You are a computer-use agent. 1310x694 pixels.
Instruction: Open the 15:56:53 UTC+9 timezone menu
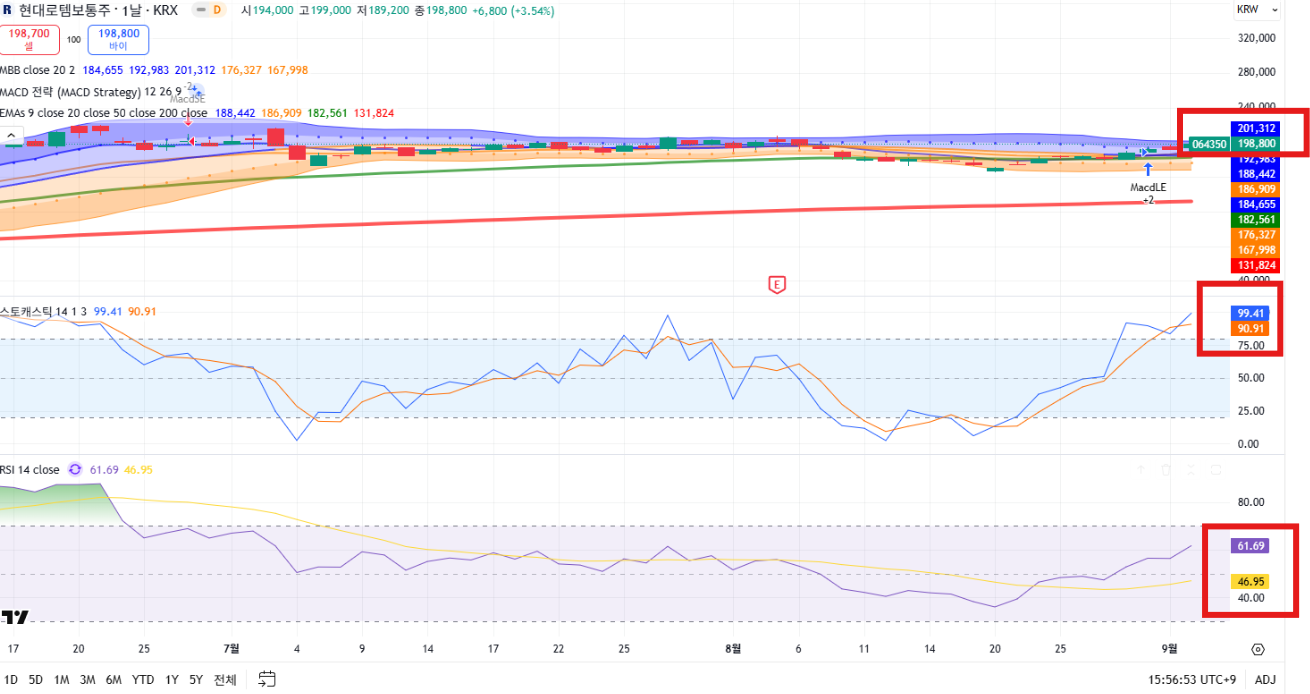(1193, 679)
